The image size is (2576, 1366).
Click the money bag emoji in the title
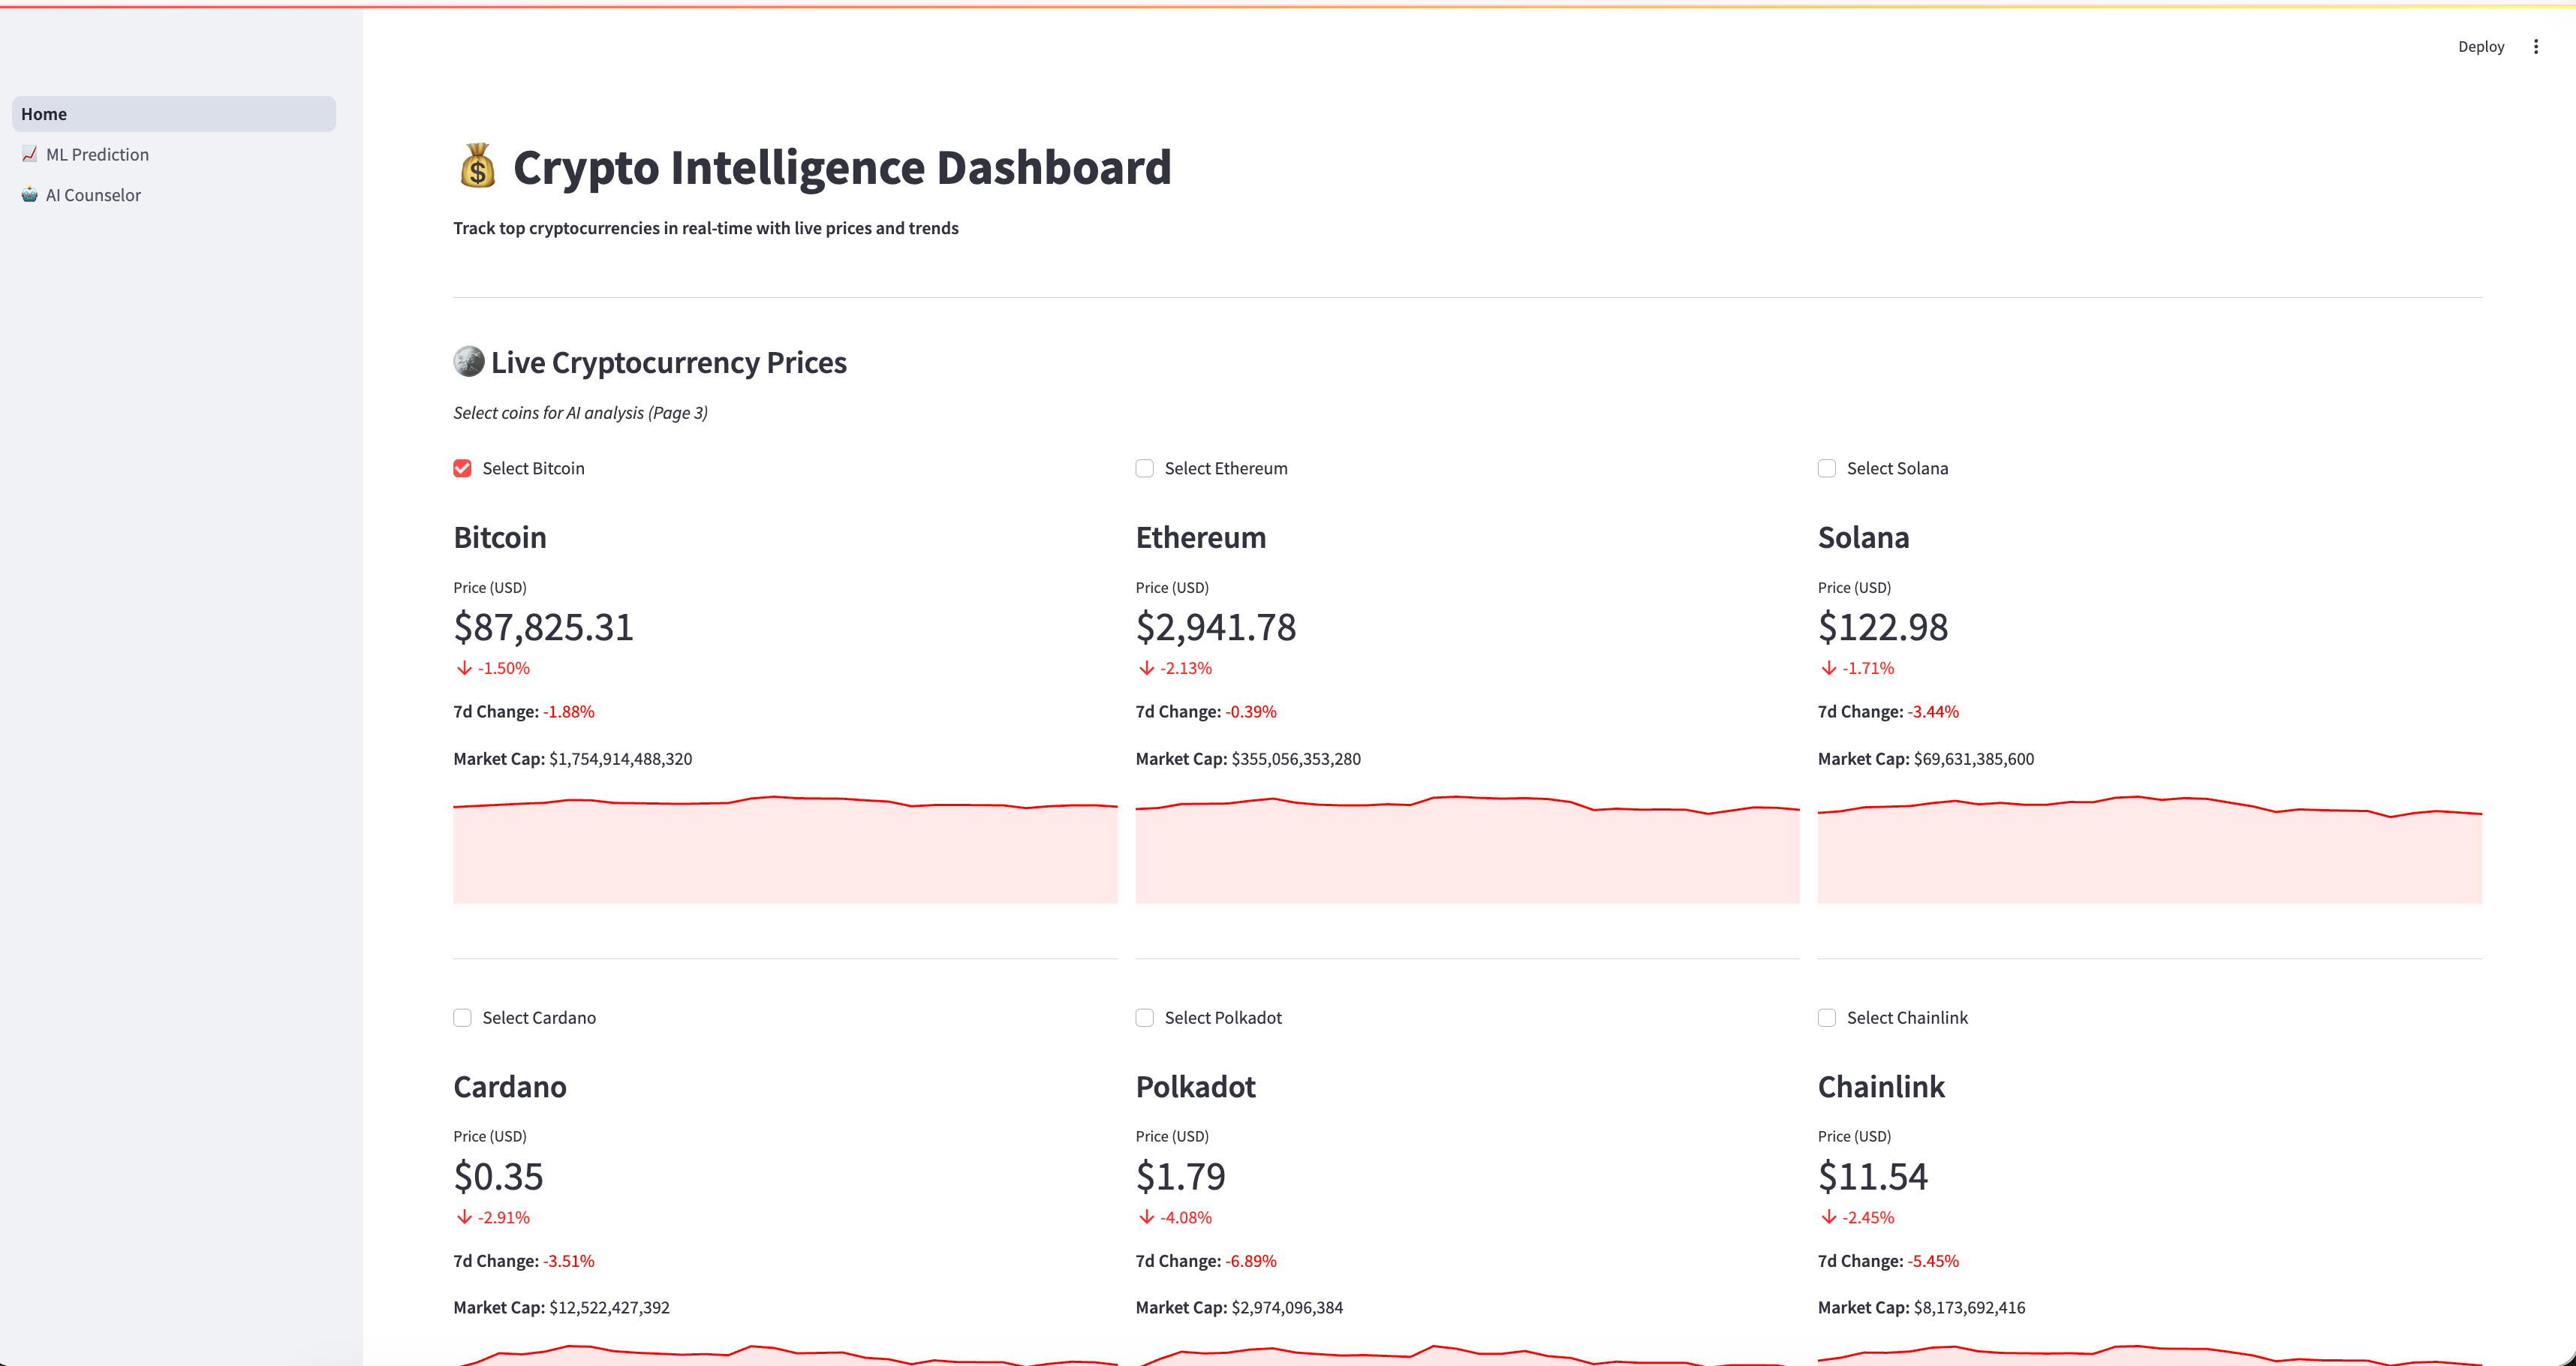(x=477, y=167)
